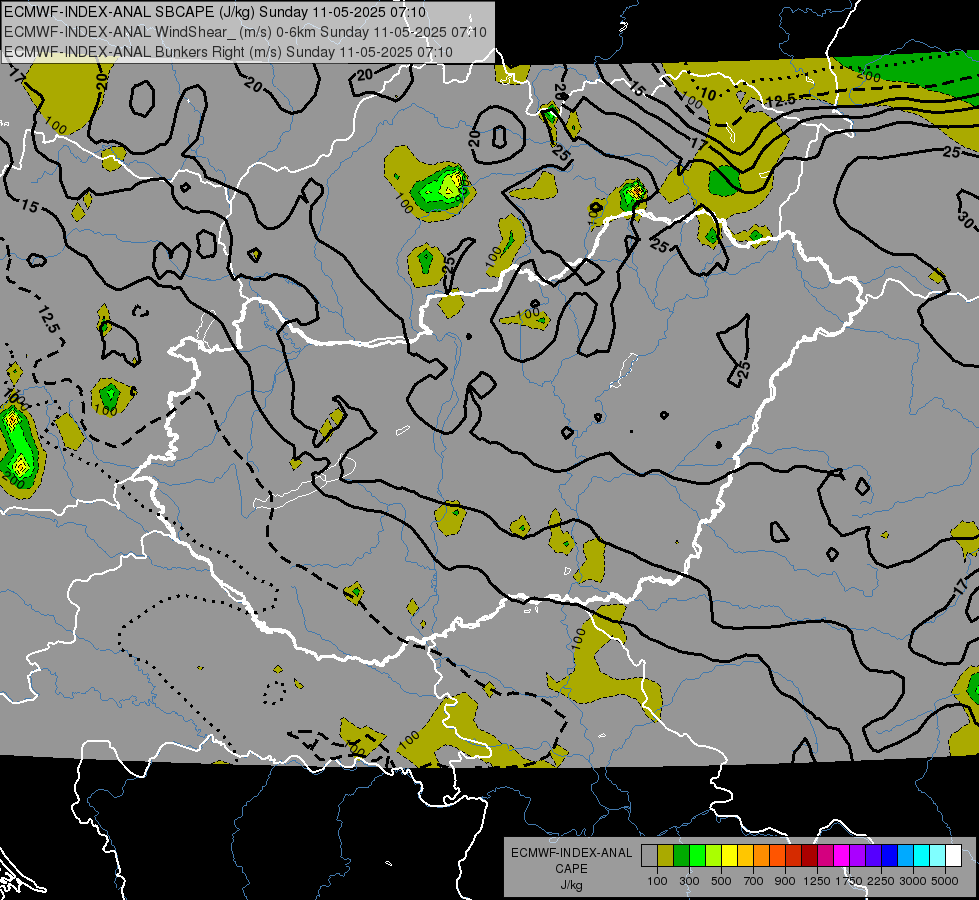Click the dark green legend swatch
The width and height of the screenshot is (979, 900).
point(681,855)
